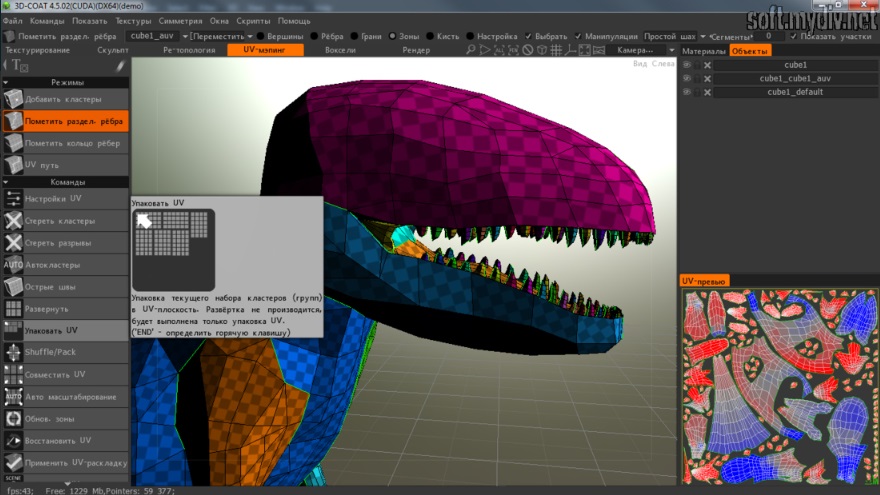Viewport: 880px width, 495px height.
Task: Run Автокластеры via its AUTO icon
Action: (13, 264)
